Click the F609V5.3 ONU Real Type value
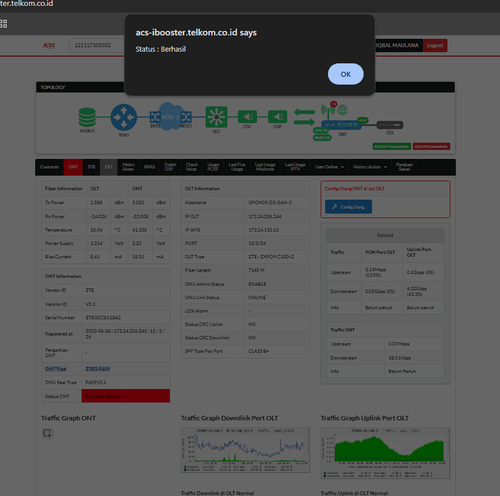The height and width of the screenshot is (496, 500). (x=96, y=382)
